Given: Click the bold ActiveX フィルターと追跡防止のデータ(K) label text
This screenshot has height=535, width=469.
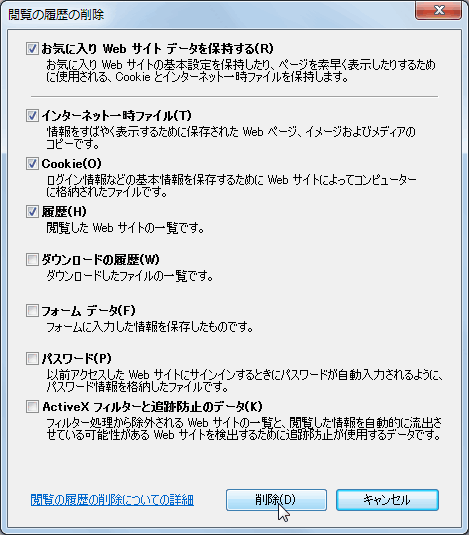Looking at the screenshot, I should (x=152, y=407).
